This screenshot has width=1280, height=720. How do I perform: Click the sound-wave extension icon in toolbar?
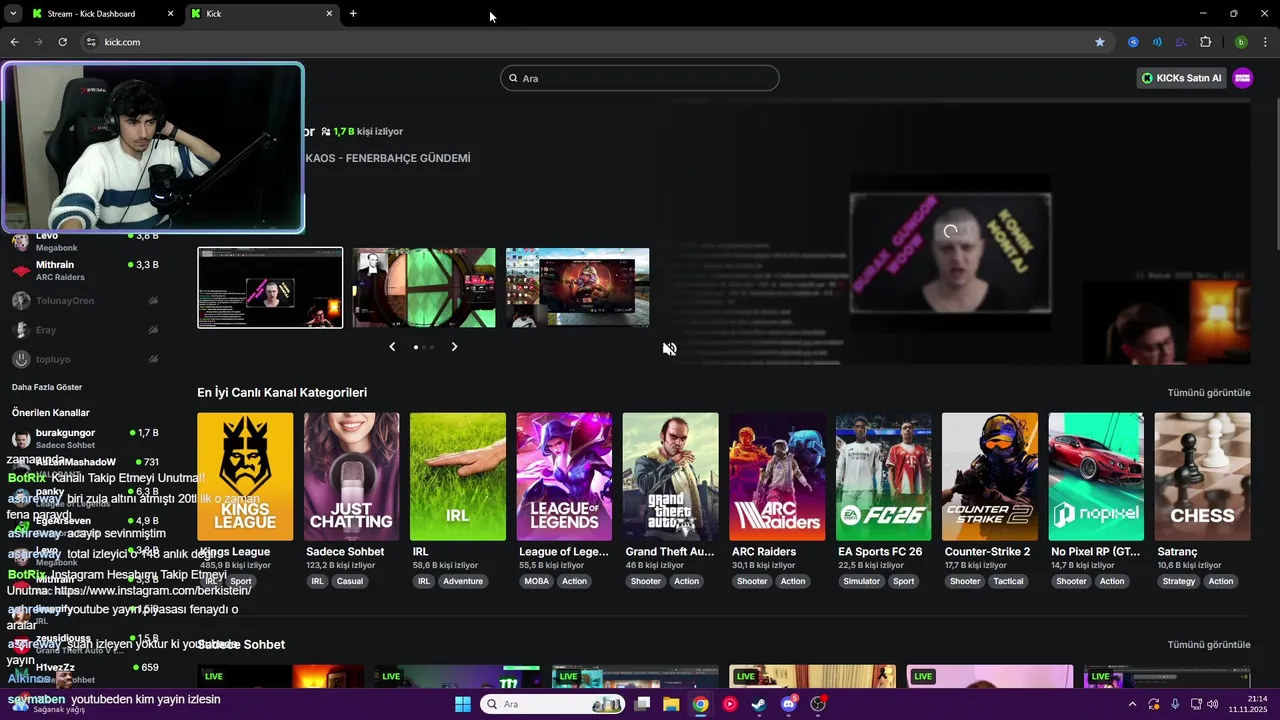(1157, 42)
